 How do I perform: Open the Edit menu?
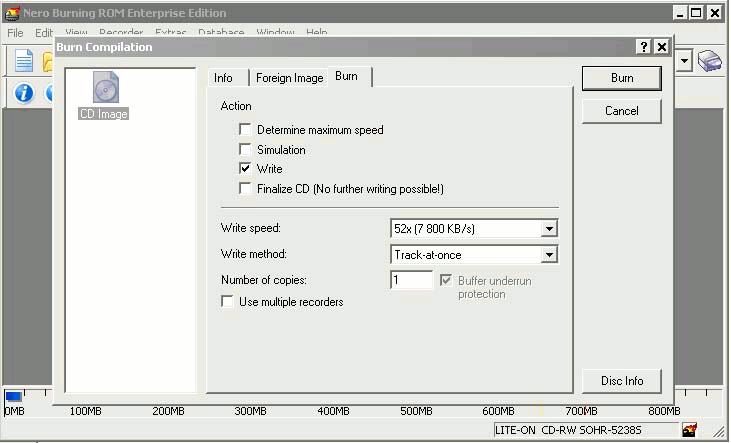pyautogui.click(x=44, y=33)
